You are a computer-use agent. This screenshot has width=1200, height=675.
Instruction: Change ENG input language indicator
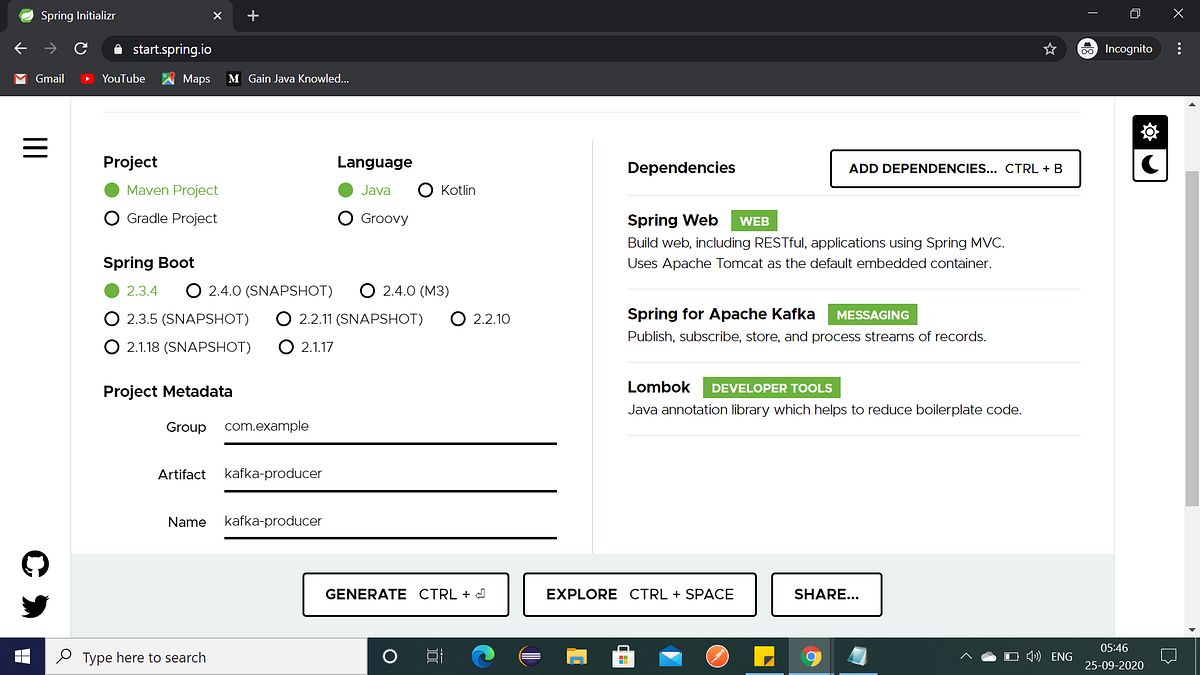(x=1062, y=657)
